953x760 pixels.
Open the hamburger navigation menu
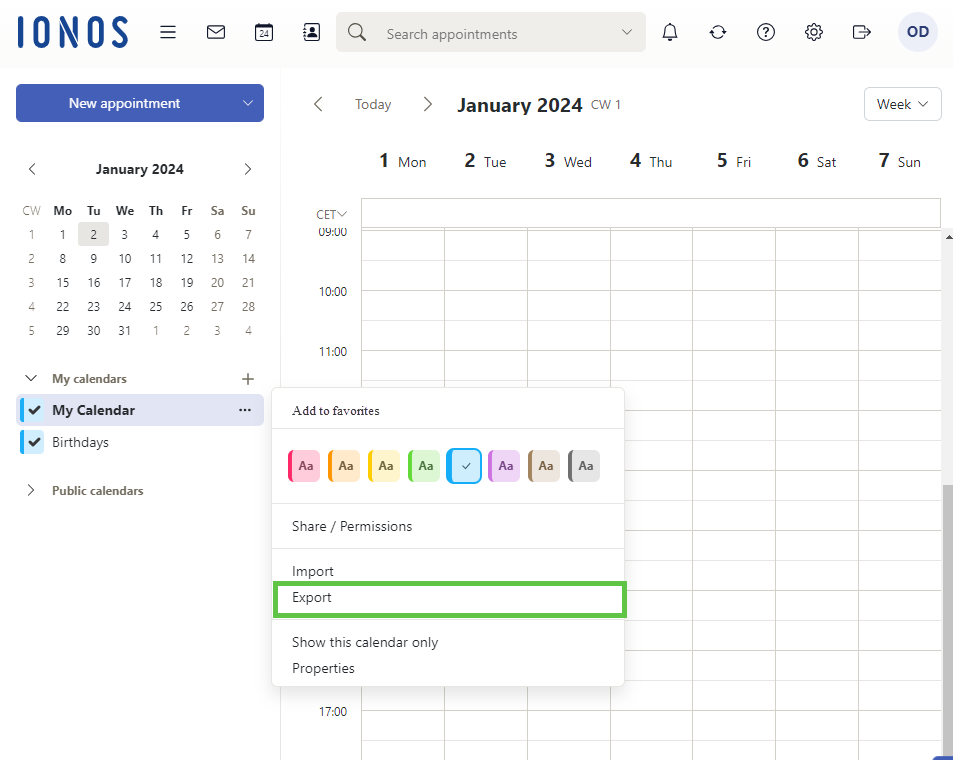click(168, 32)
